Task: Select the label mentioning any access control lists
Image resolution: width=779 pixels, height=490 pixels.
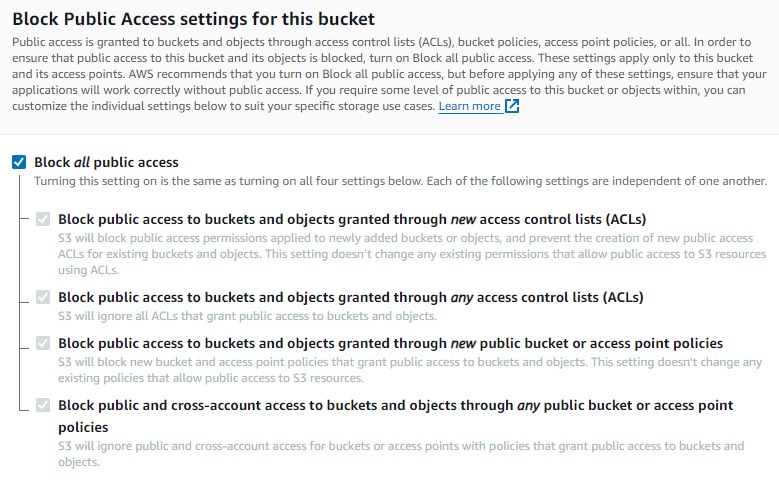Action: (350, 297)
